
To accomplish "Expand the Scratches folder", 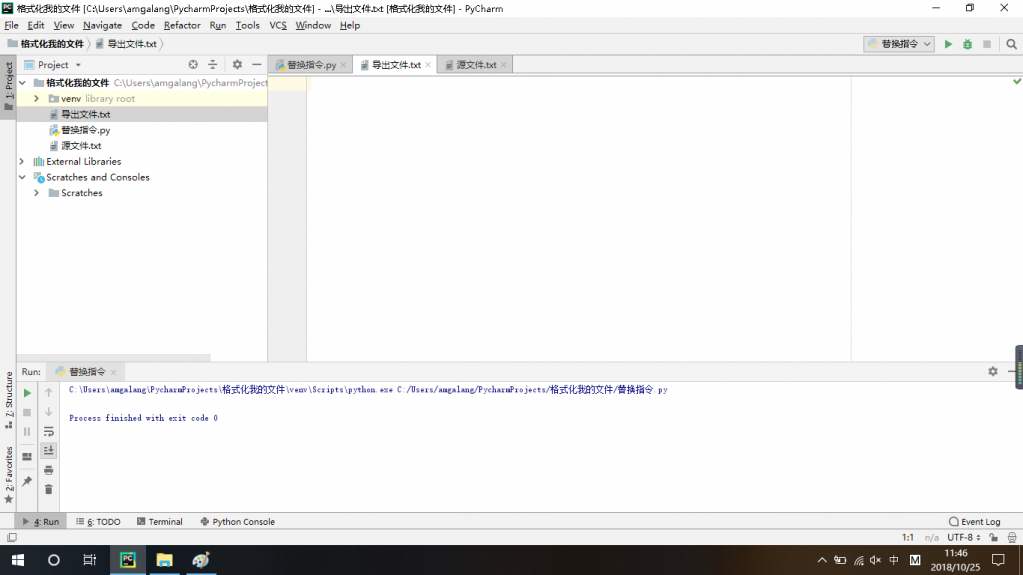I will click(x=37, y=193).
